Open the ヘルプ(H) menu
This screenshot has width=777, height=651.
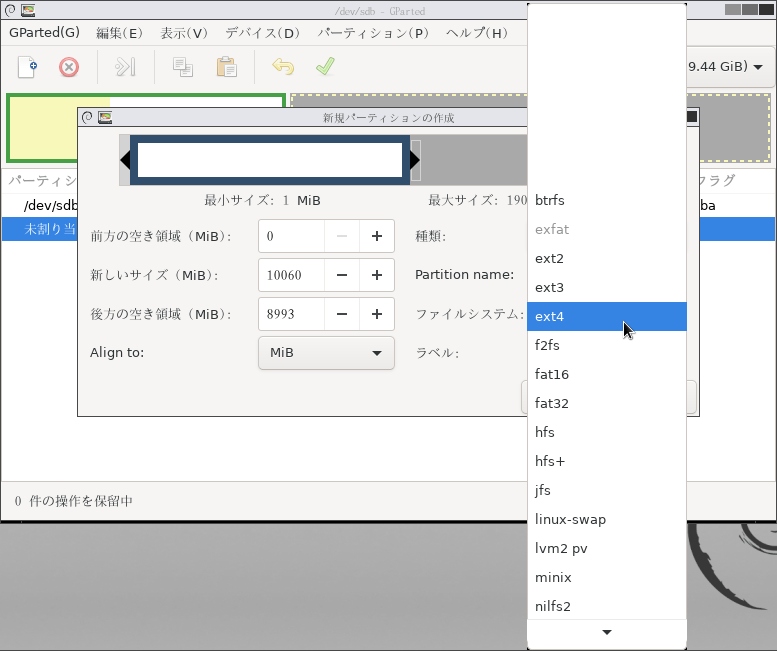click(x=477, y=33)
